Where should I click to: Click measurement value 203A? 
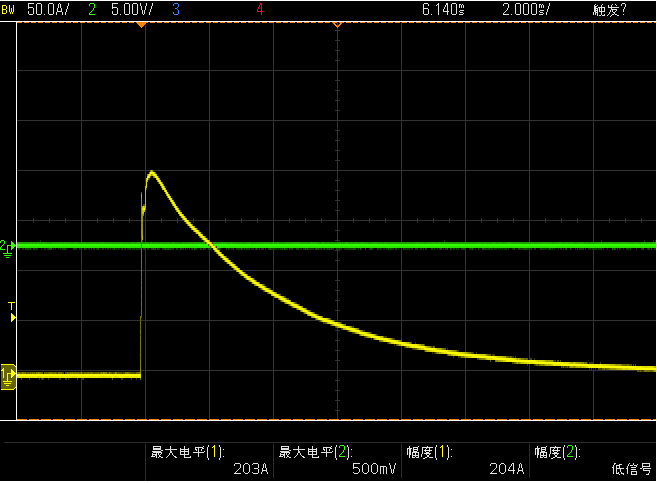(x=251, y=469)
